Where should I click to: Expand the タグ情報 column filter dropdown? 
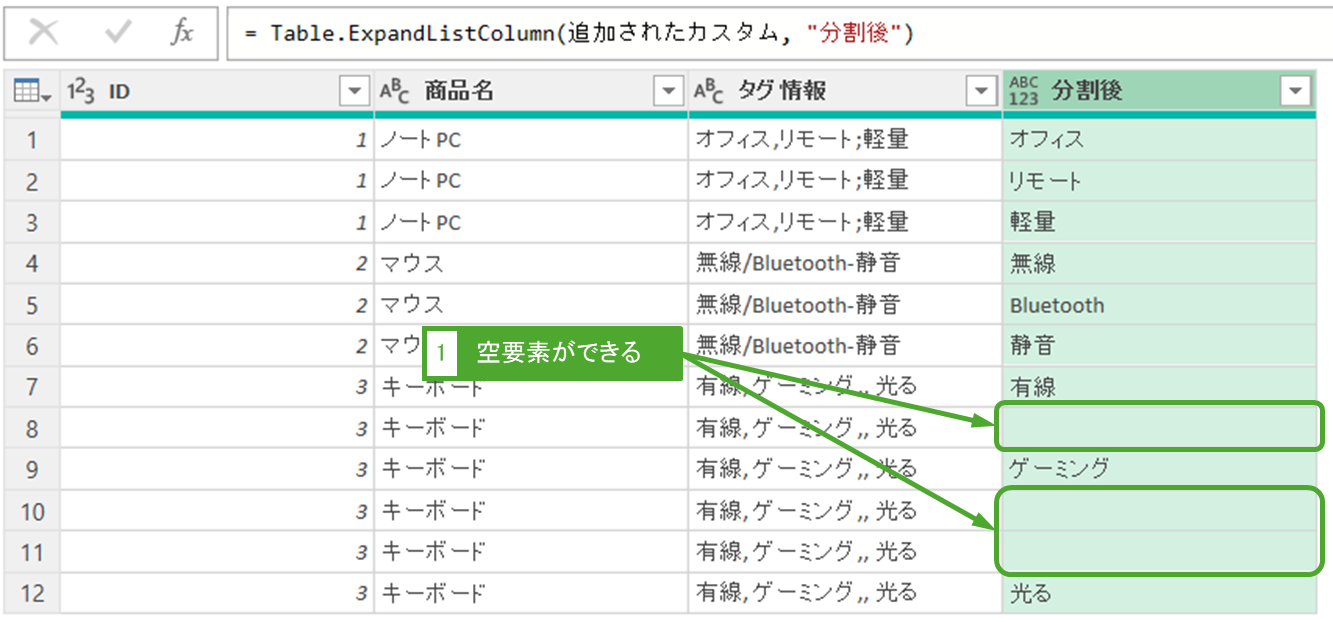(x=982, y=92)
